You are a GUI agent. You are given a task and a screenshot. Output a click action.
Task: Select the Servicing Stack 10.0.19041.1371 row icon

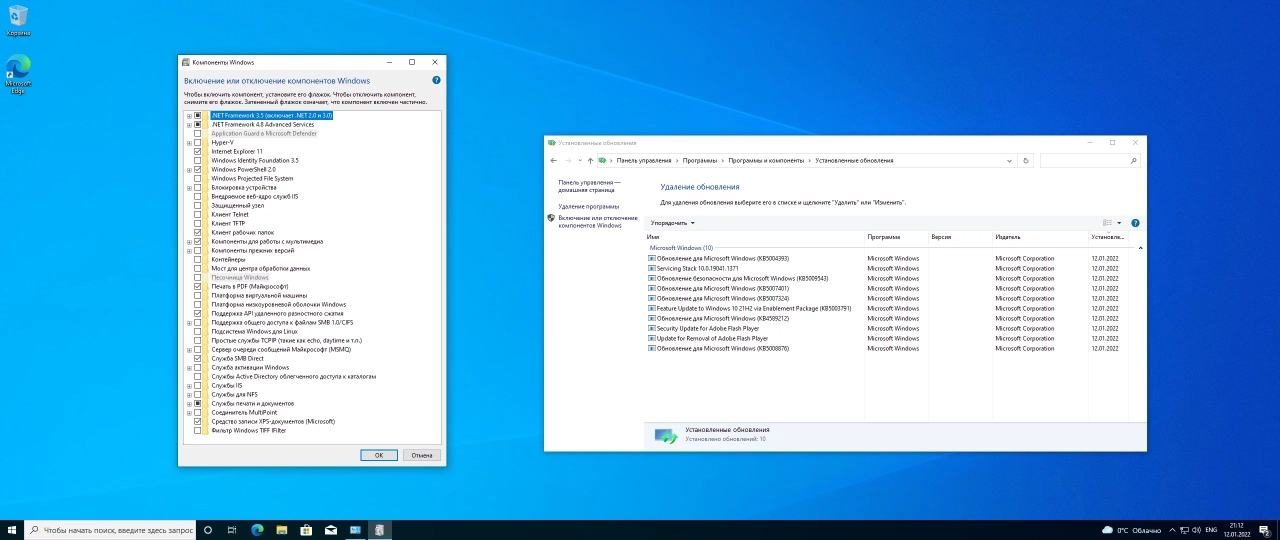tap(652, 268)
